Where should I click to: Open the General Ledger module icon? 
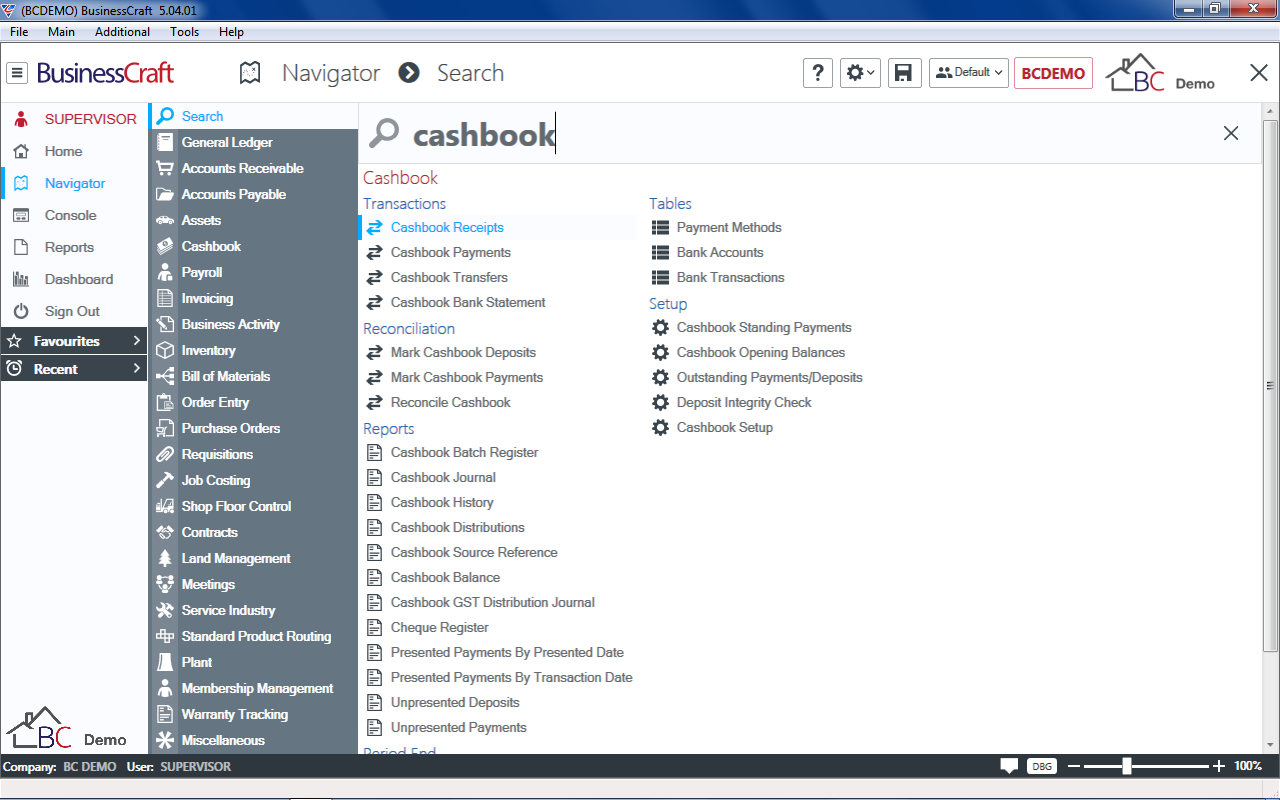(x=165, y=142)
